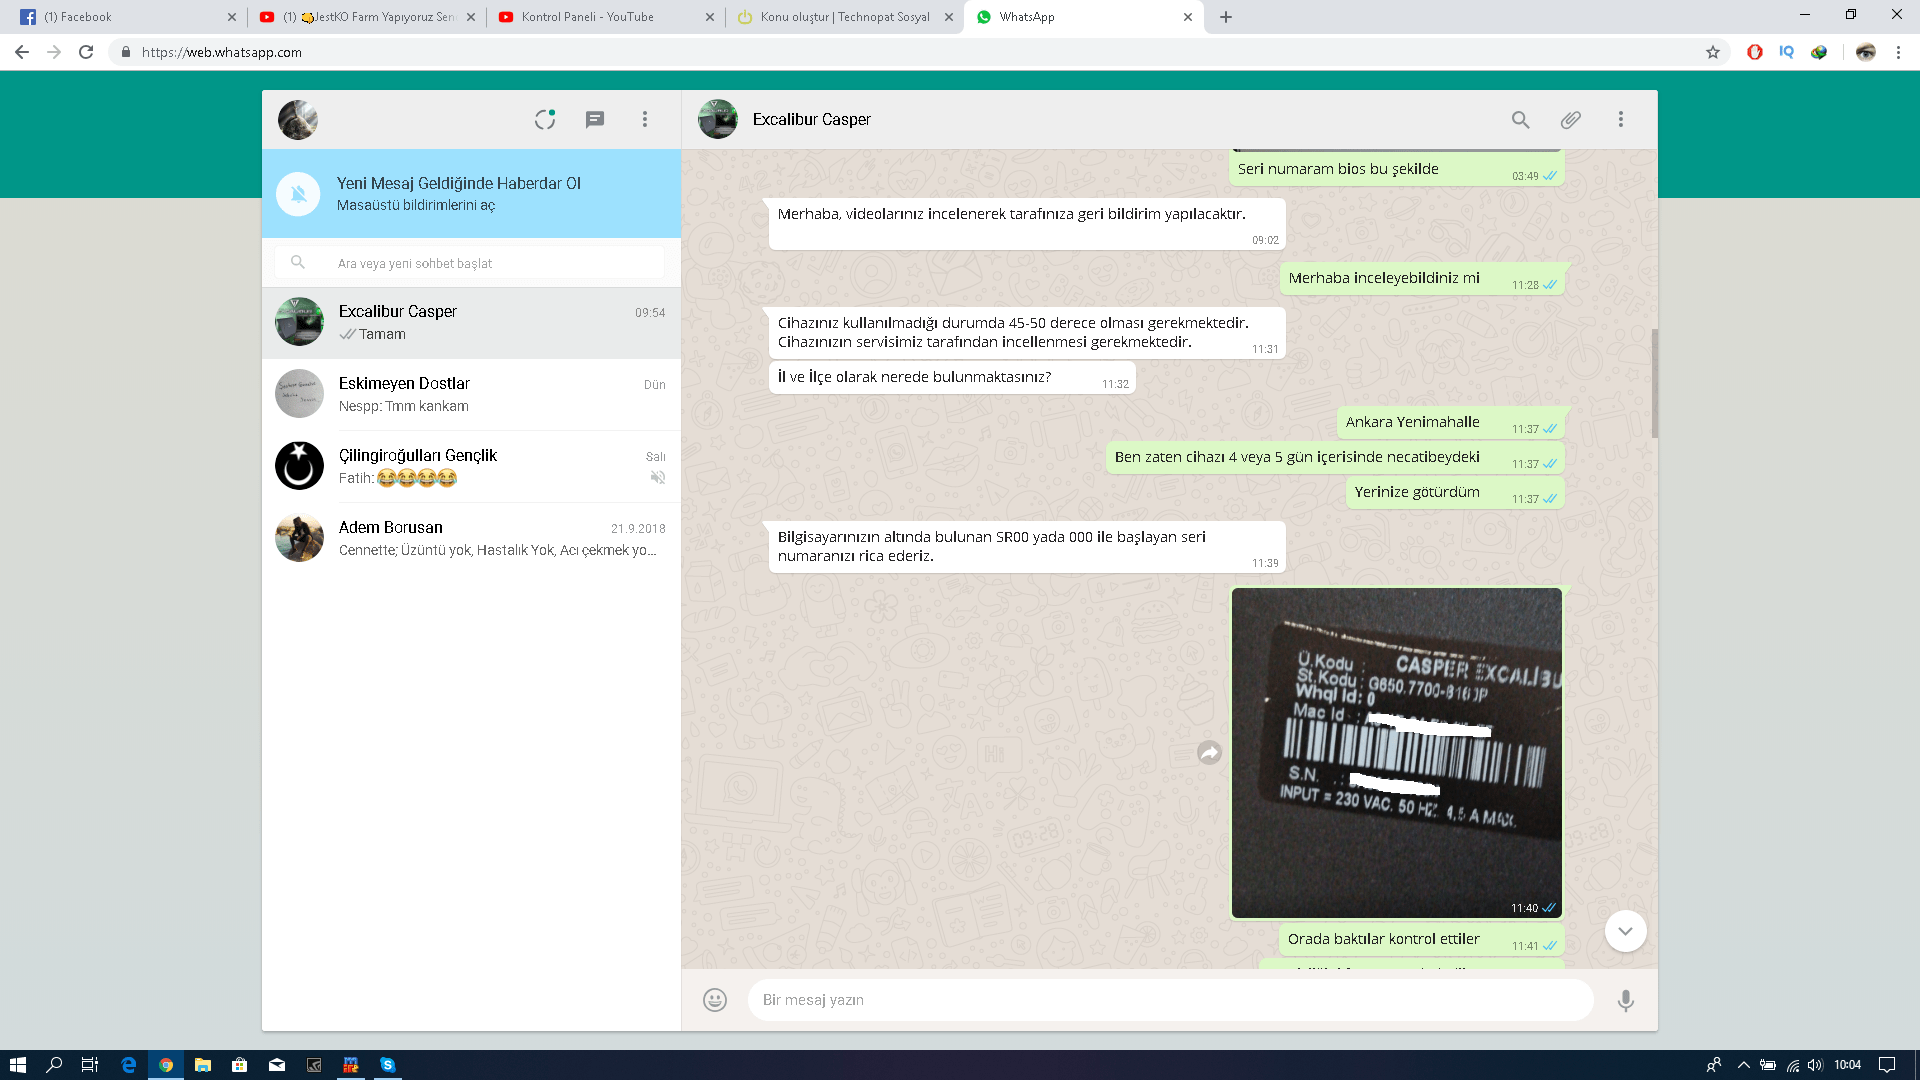
Task: Switch to the Kontrol Paneli - YouTube tab
Action: (x=588, y=17)
